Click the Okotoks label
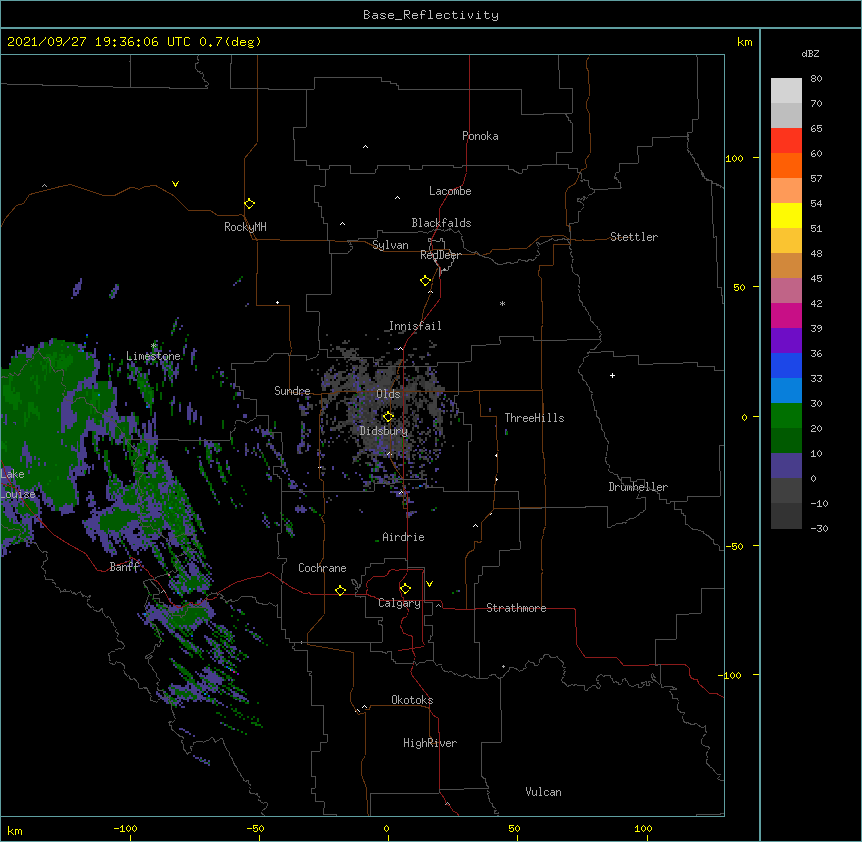862x842 pixels. pyautogui.click(x=412, y=700)
